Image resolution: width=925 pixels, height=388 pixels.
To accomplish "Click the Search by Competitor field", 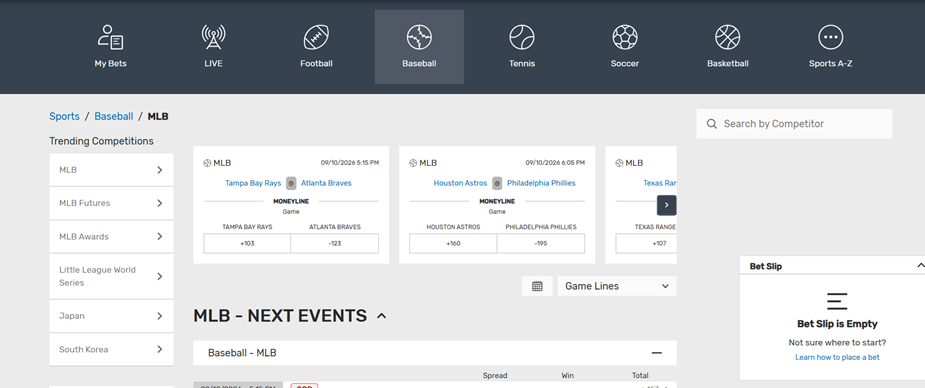I will click(x=794, y=124).
